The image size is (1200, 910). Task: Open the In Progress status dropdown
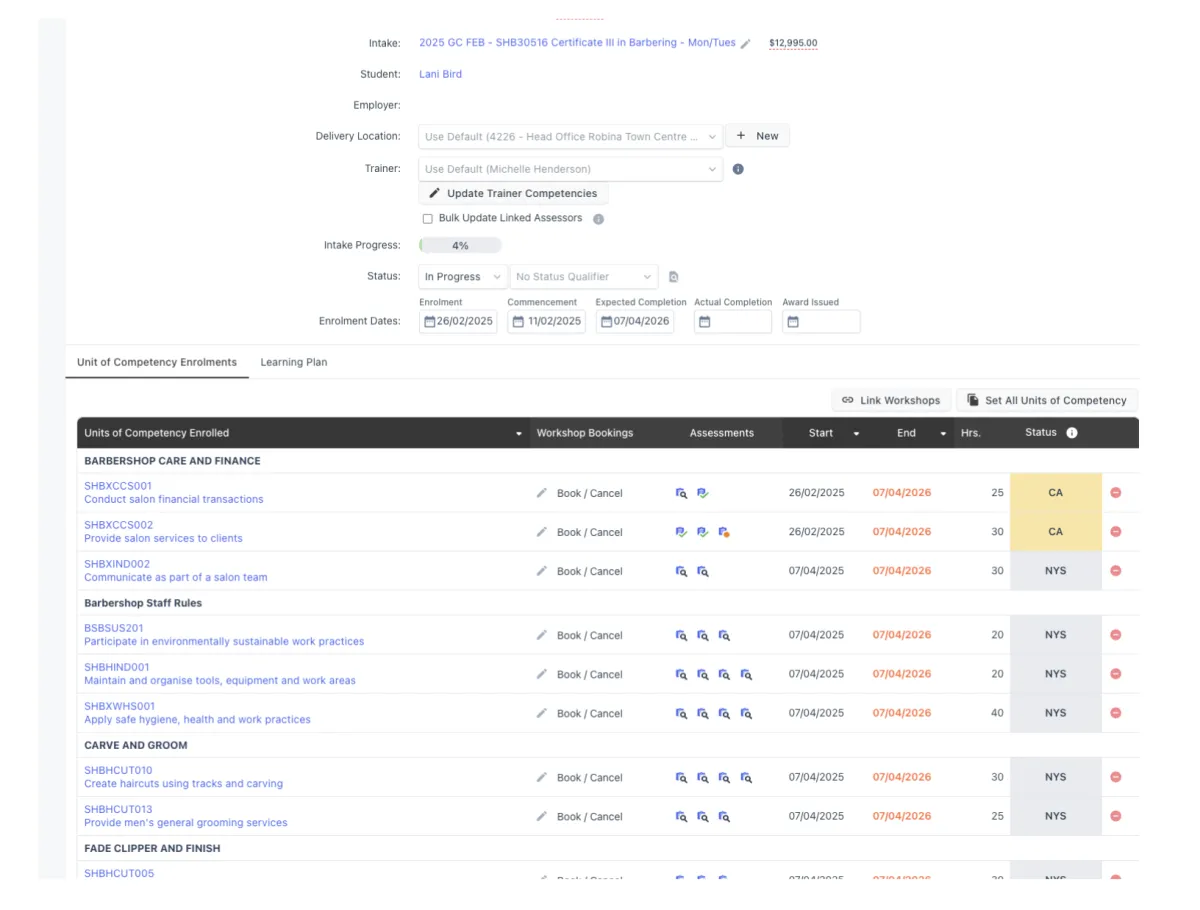coord(461,277)
